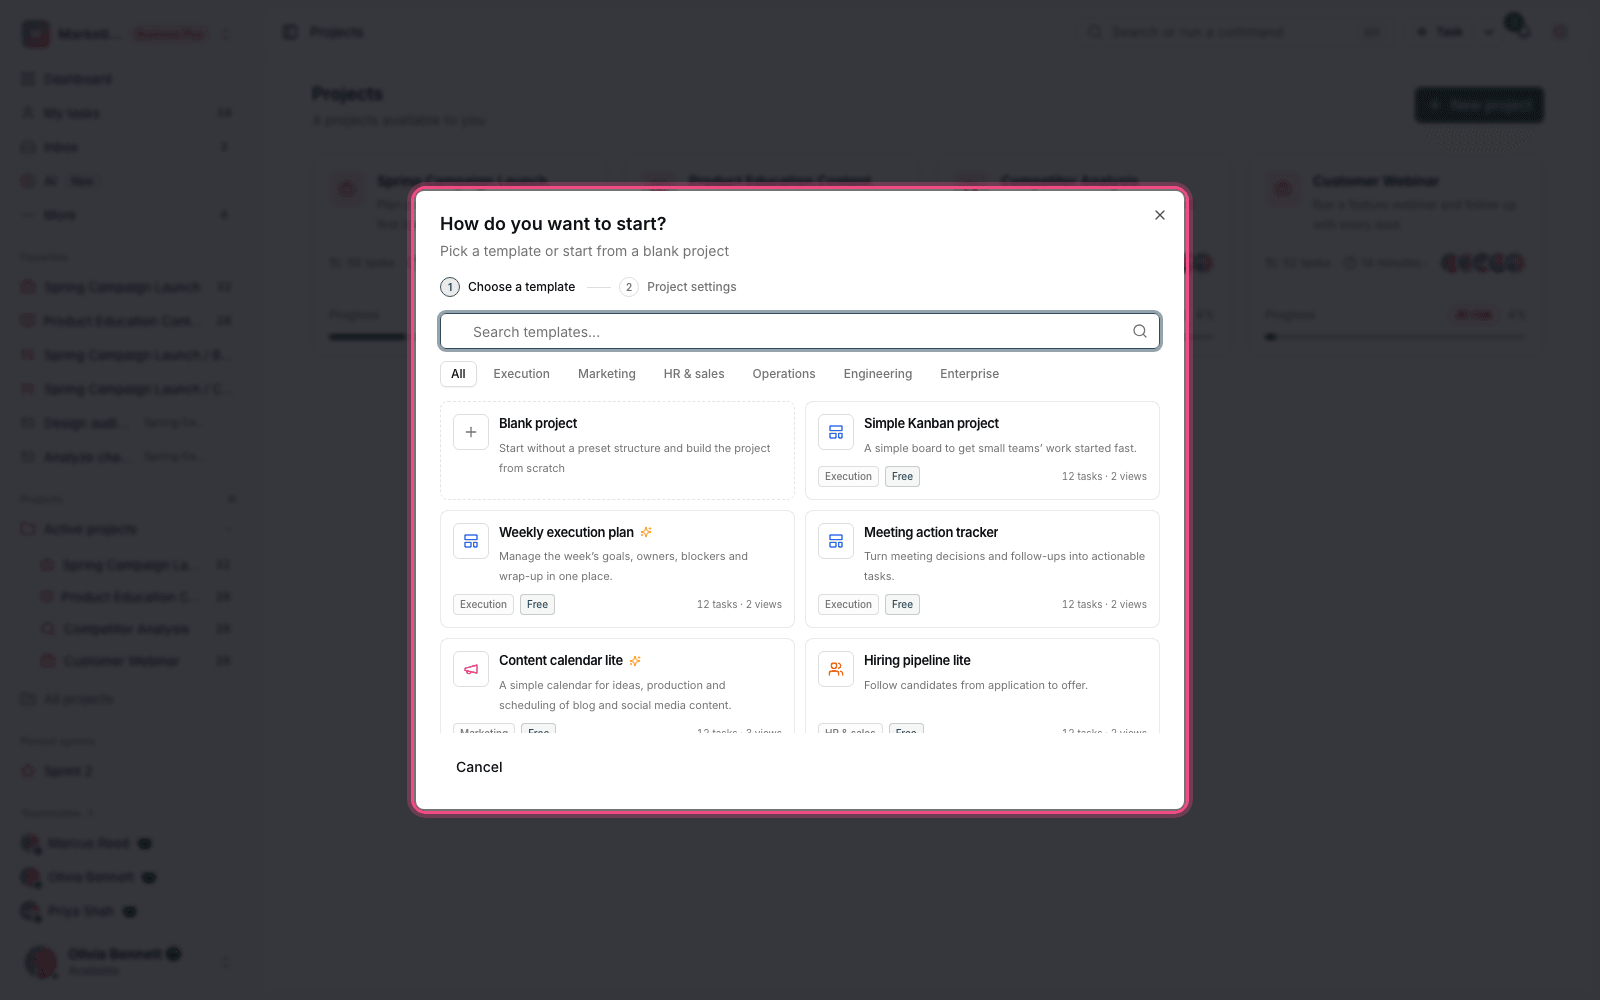The image size is (1600, 1000).
Task: Click task count on Simple Kanban project card
Action: (x=1104, y=477)
